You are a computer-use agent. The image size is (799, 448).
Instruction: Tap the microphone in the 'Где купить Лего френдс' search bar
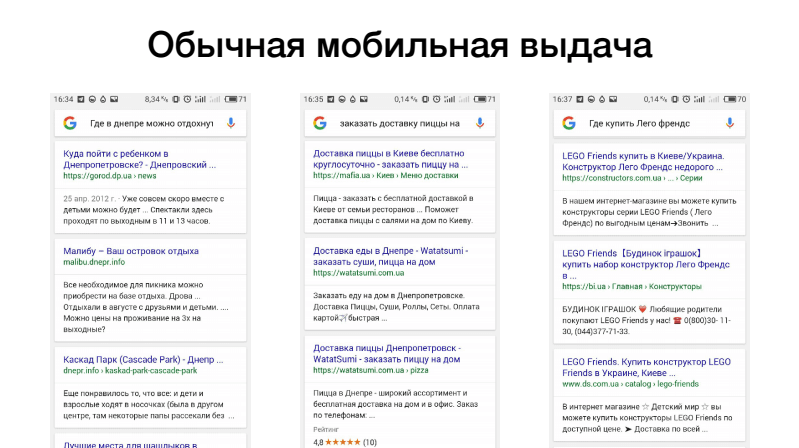pyautogui.click(x=730, y=123)
